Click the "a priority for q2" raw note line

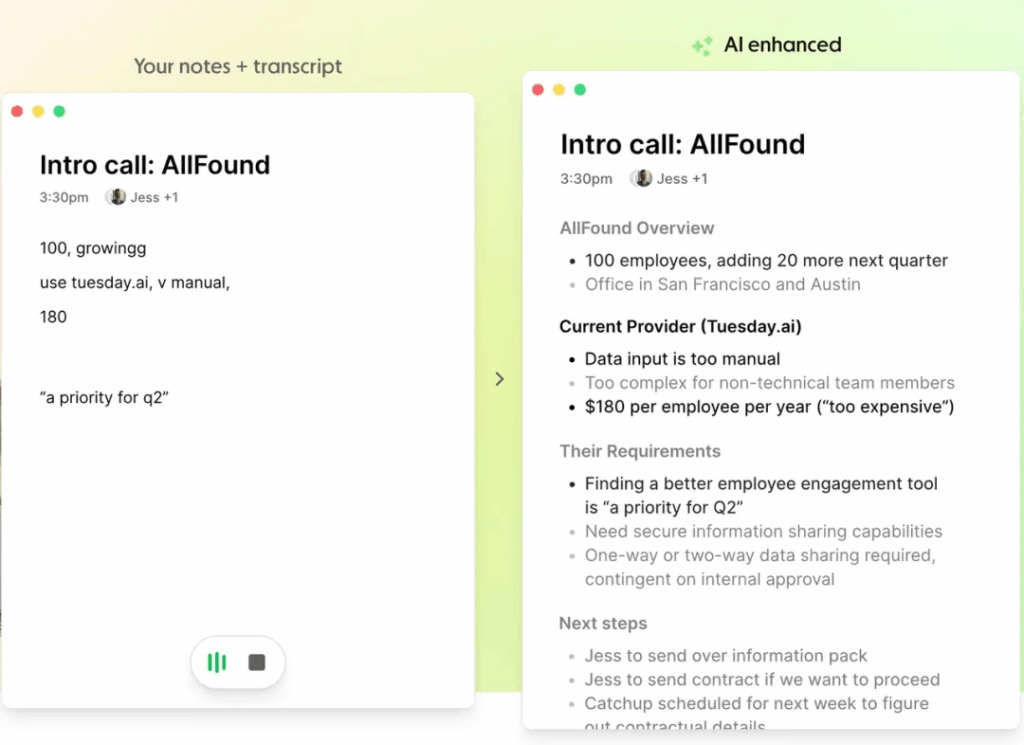pyautogui.click(x=104, y=397)
